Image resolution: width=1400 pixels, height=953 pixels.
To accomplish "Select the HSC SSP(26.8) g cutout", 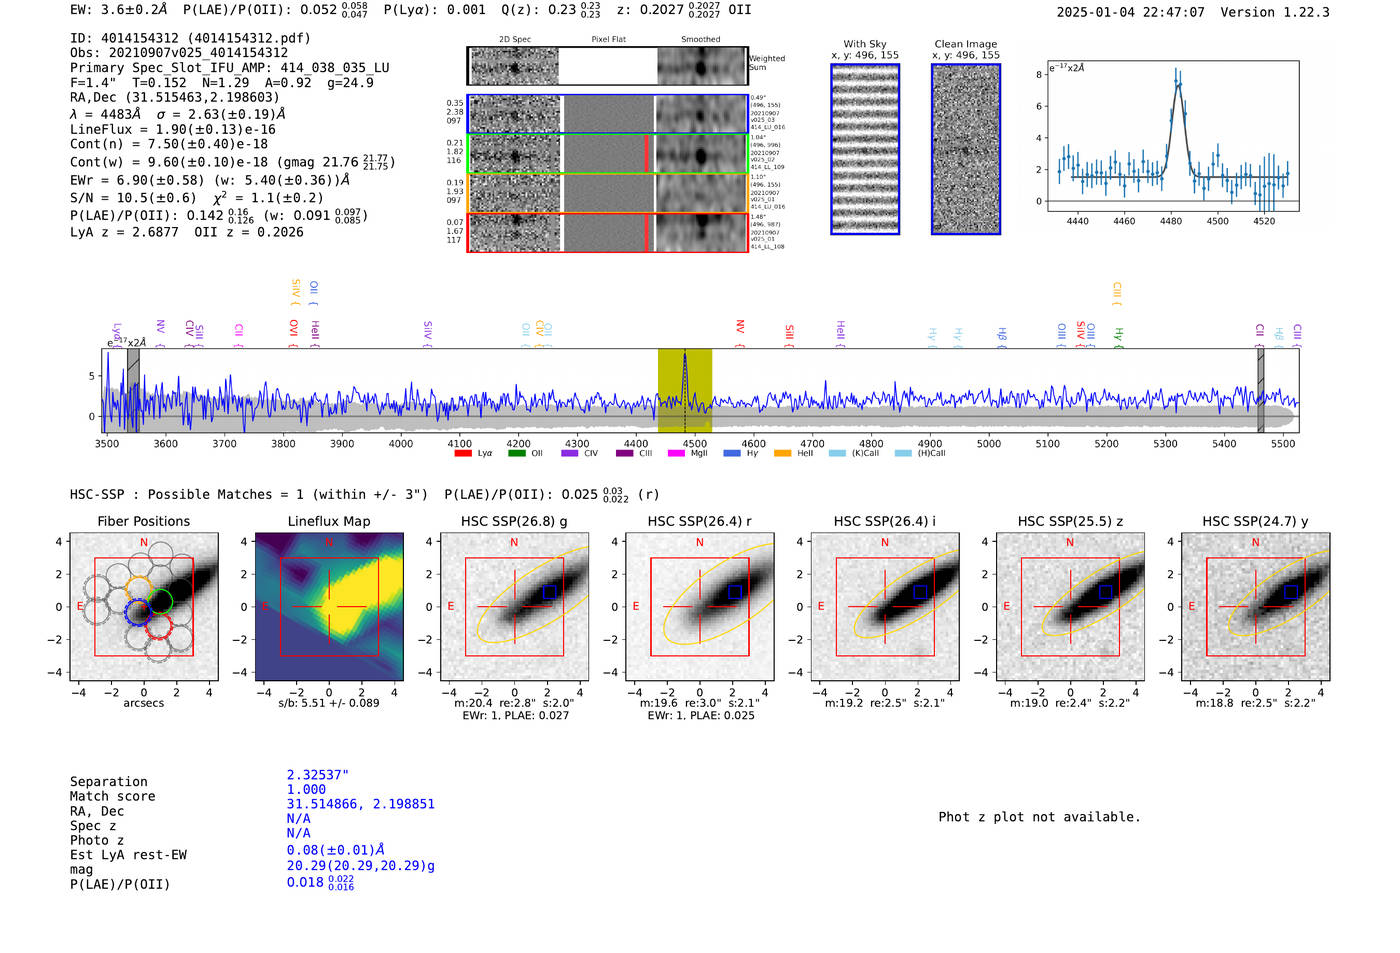I will pos(514,607).
